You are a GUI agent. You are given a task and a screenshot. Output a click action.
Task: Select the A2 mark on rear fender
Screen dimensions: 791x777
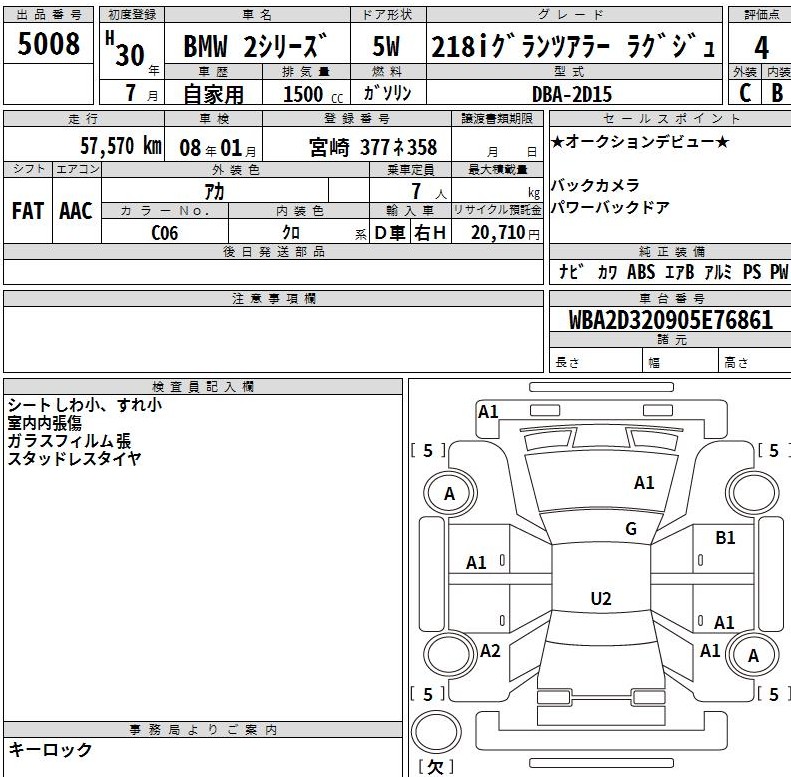(490, 651)
